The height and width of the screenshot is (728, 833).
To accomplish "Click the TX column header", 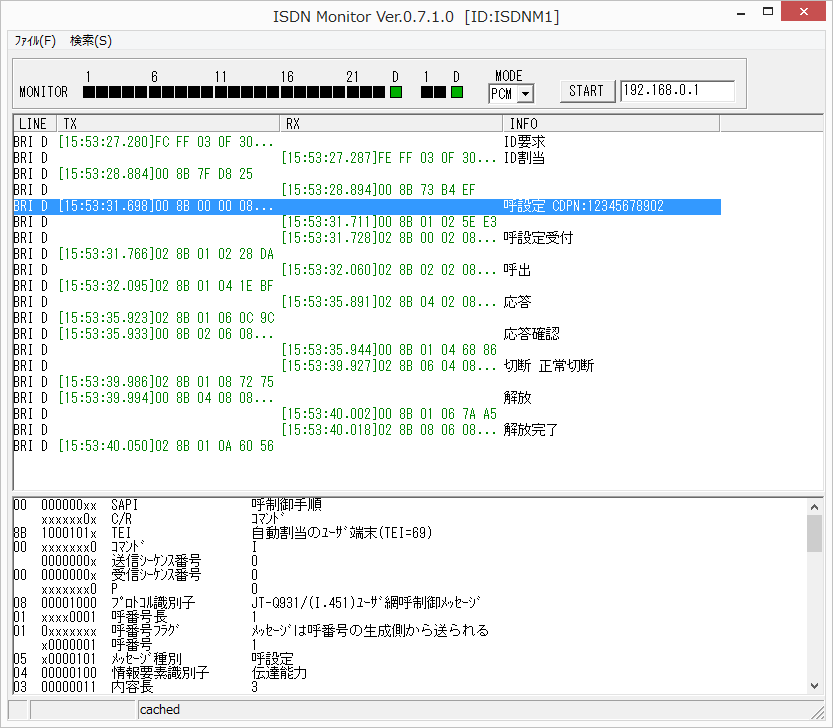I will (168, 124).
